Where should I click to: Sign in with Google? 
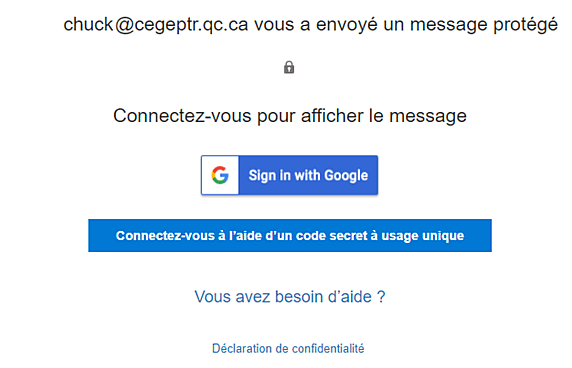(289, 175)
